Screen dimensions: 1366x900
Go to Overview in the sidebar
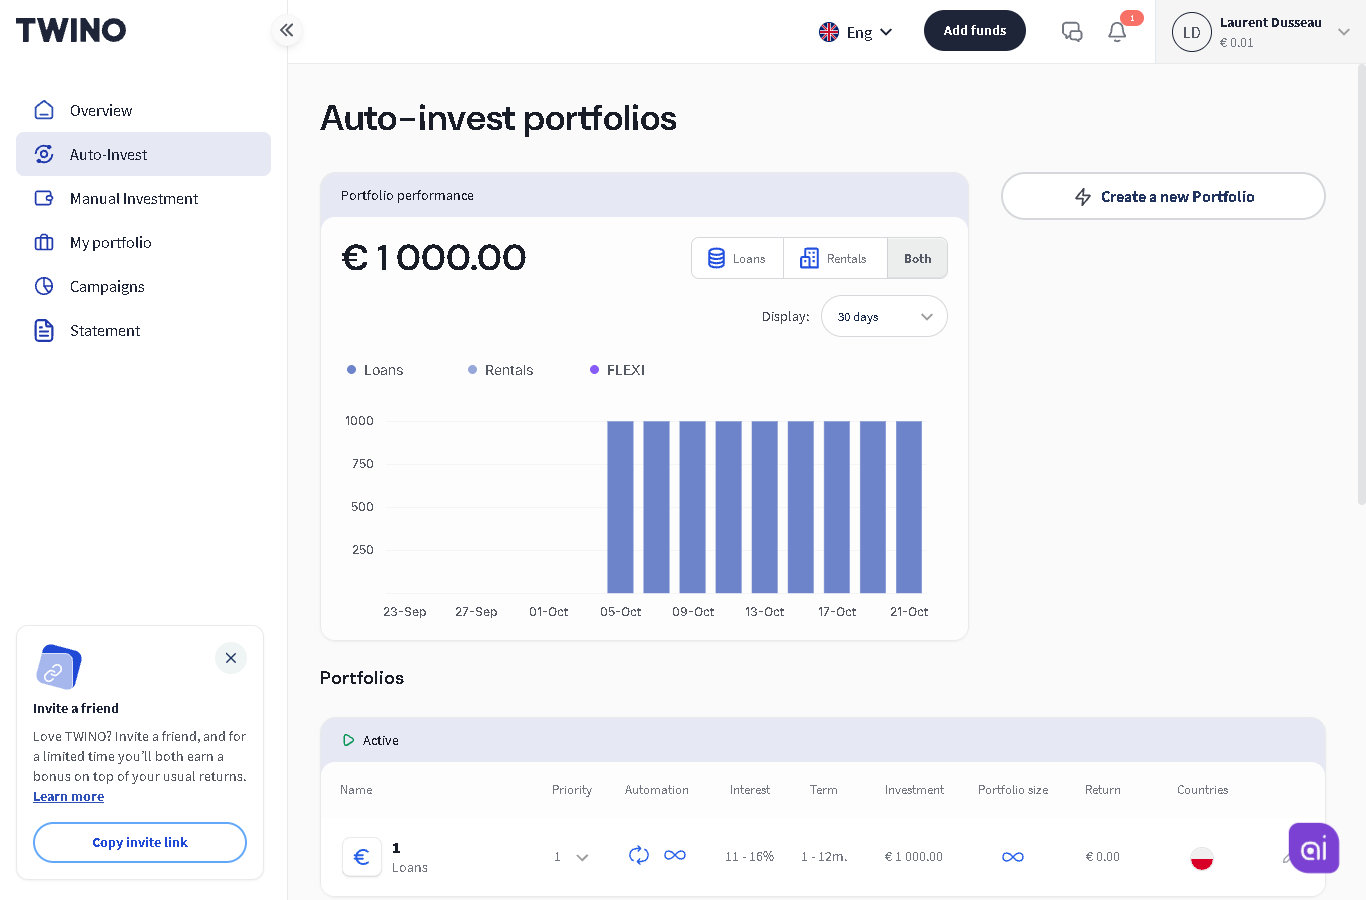(143, 110)
